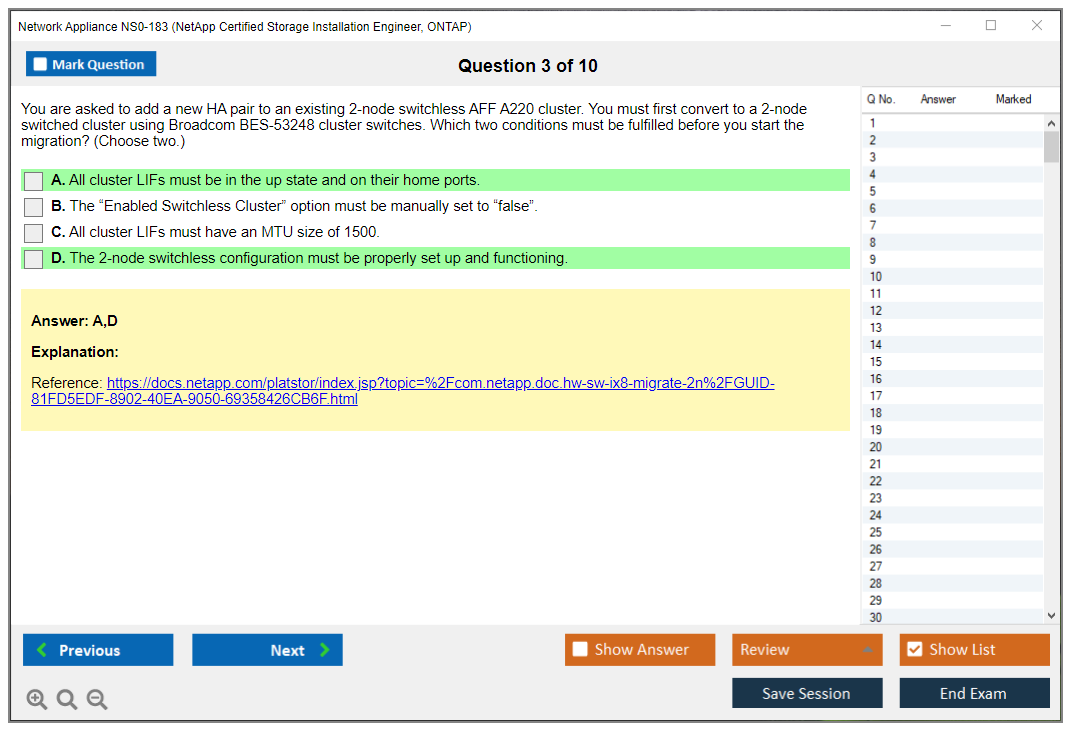Select answer D checkbox
The width and height of the screenshot is (1075, 735).
tap(34, 259)
